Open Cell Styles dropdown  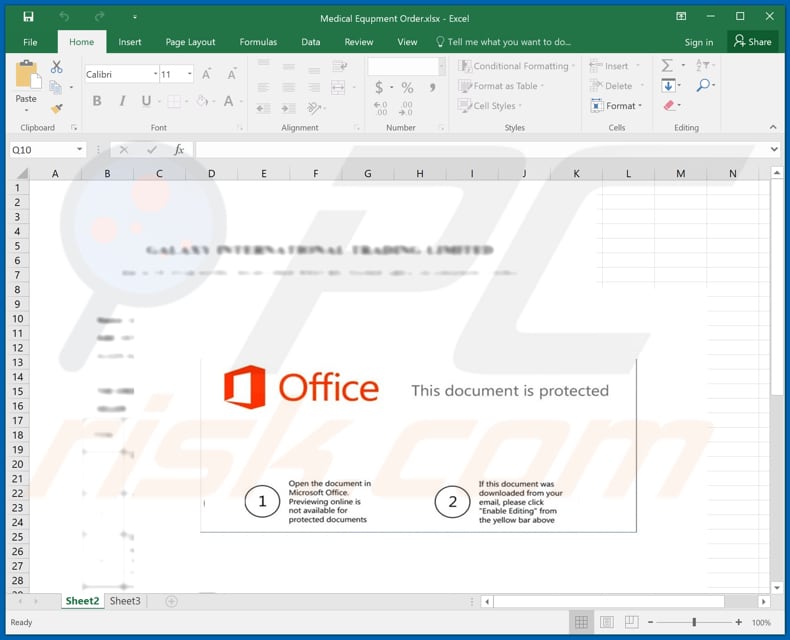tap(490, 106)
